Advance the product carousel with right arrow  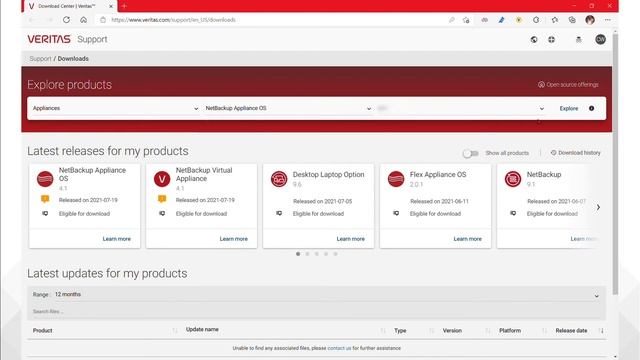coord(598,207)
